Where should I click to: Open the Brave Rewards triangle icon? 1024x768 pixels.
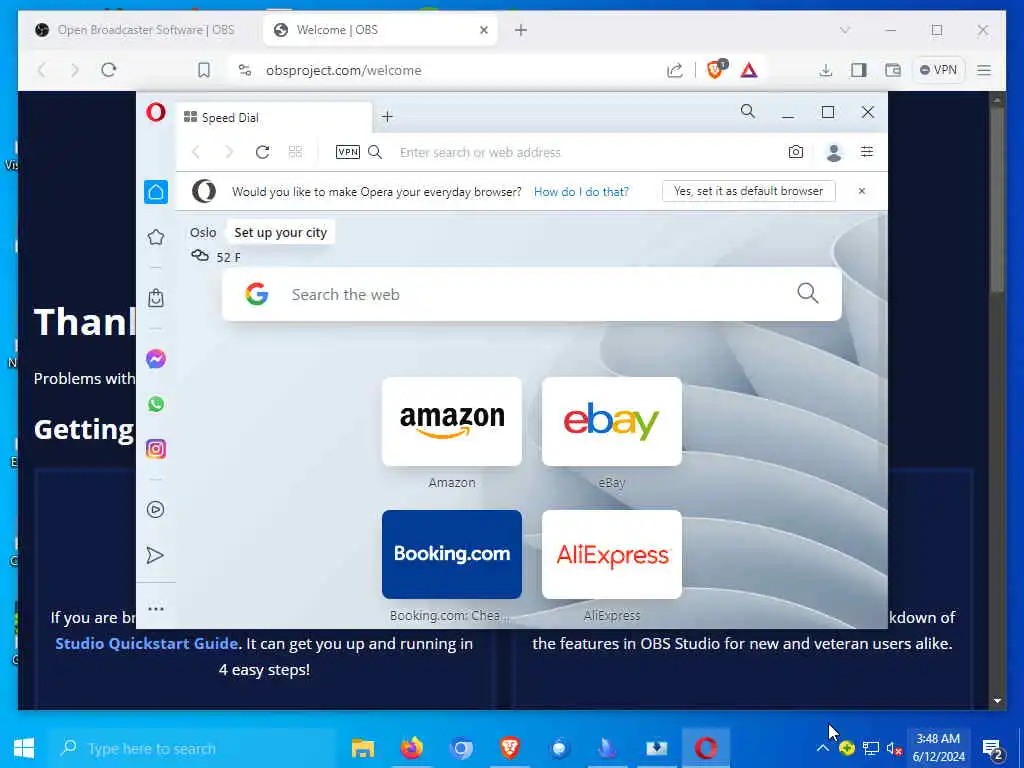[749, 71]
